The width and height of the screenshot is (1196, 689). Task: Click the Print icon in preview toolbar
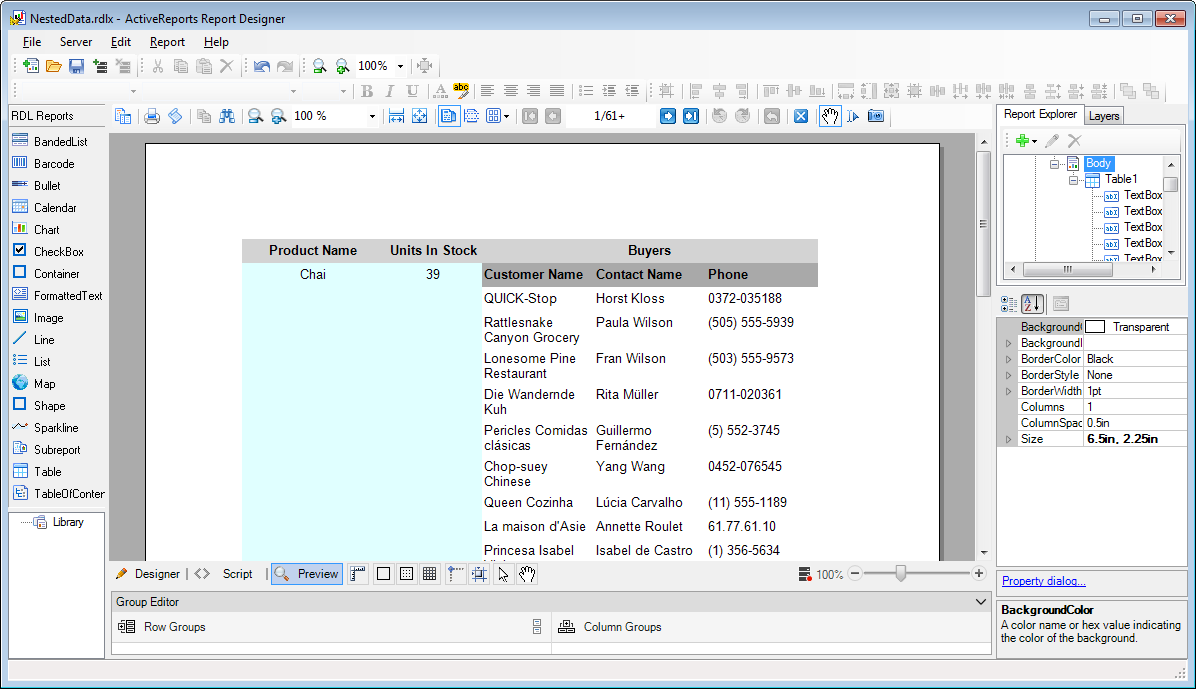[x=152, y=116]
